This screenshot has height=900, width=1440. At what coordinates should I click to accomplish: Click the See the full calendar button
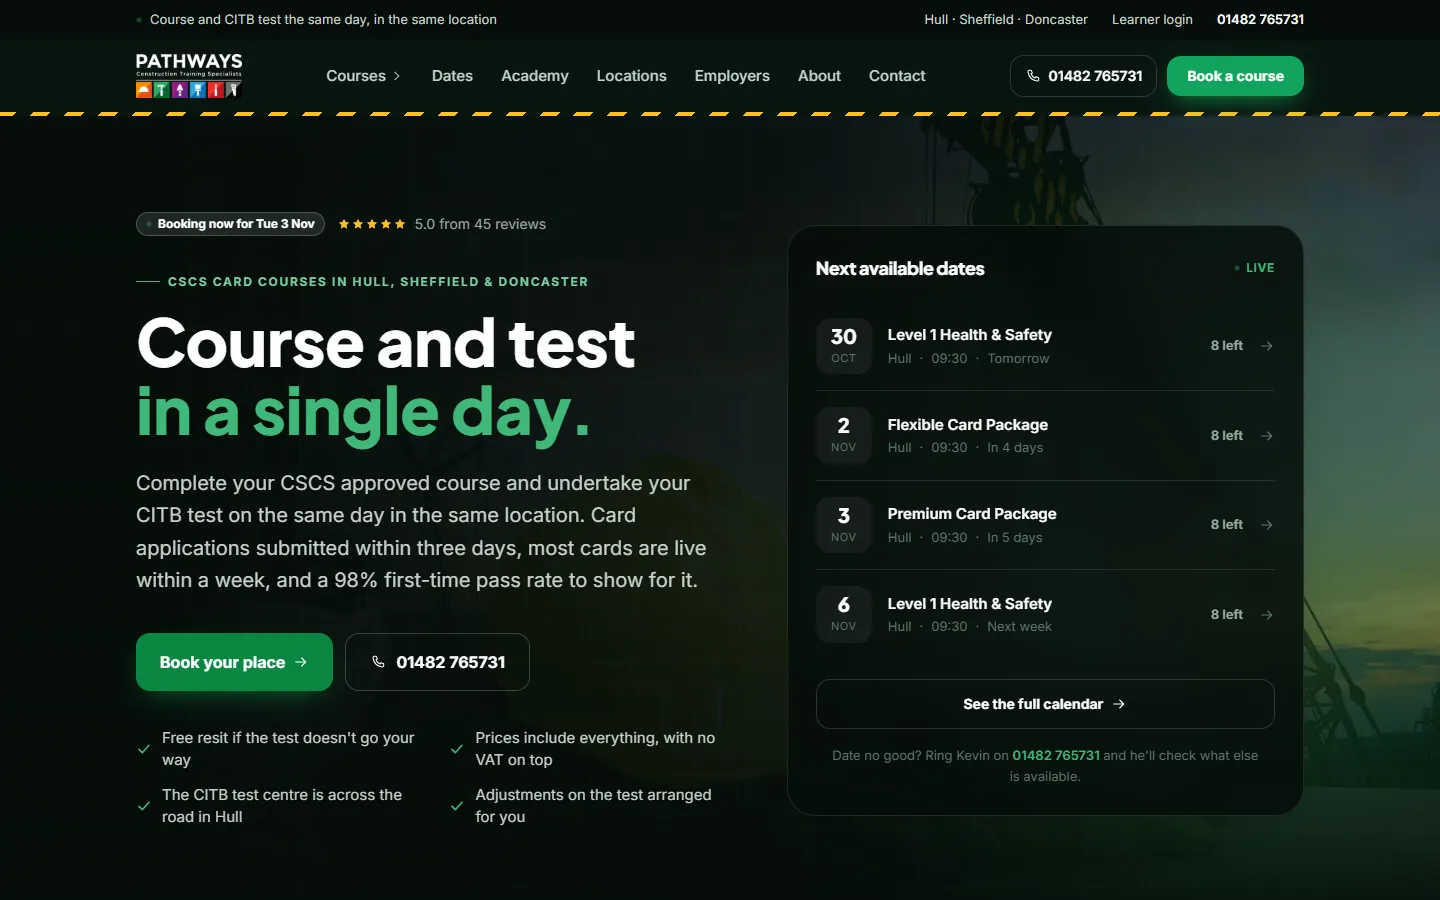click(1045, 704)
